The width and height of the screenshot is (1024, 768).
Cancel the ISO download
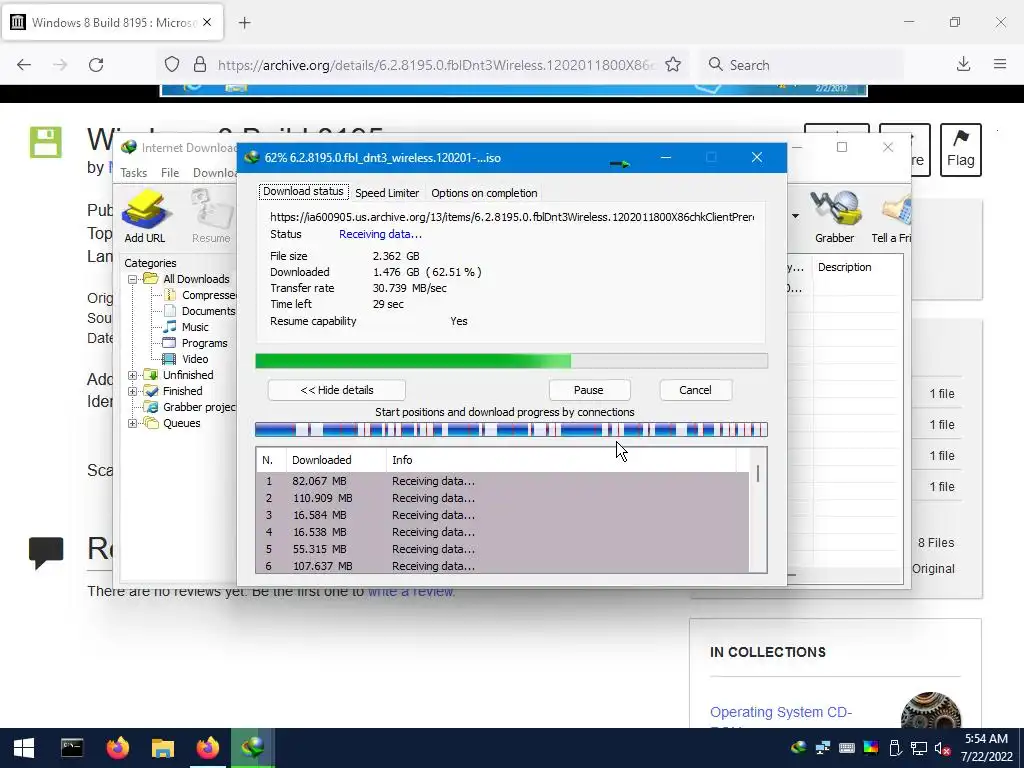point(696,390)
